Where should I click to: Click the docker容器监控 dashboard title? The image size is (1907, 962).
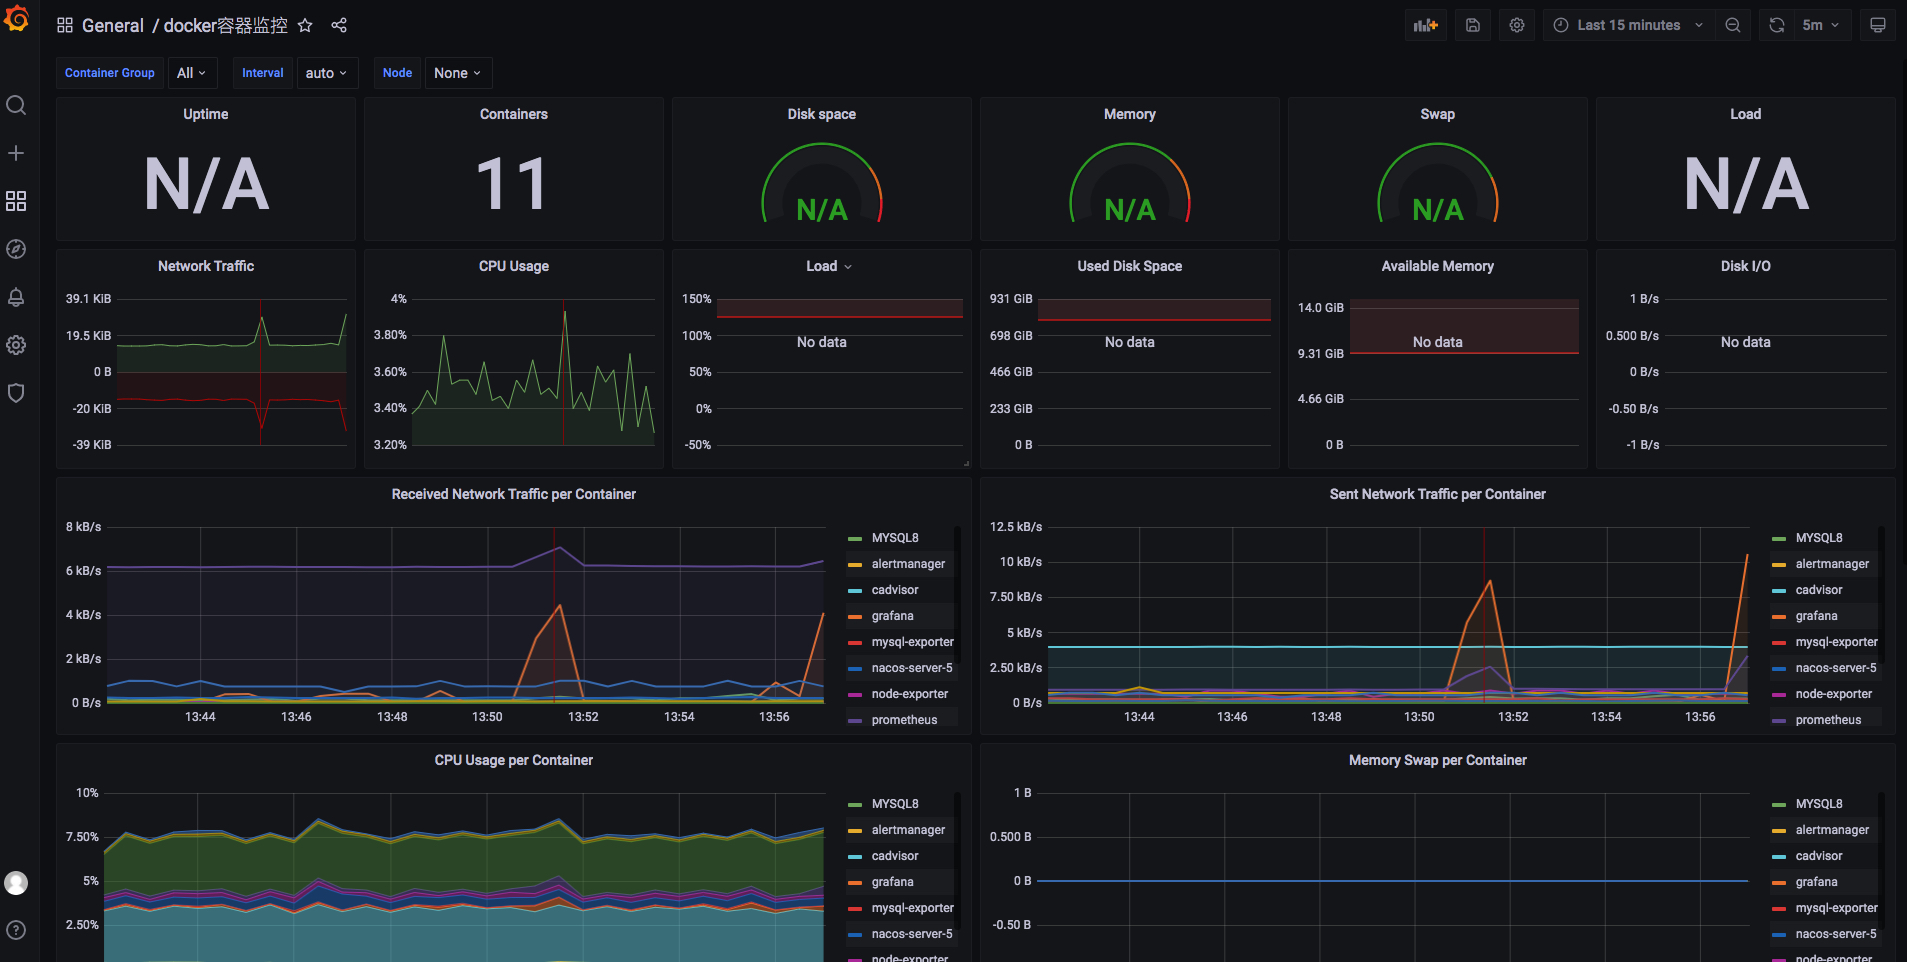point(225,25)
